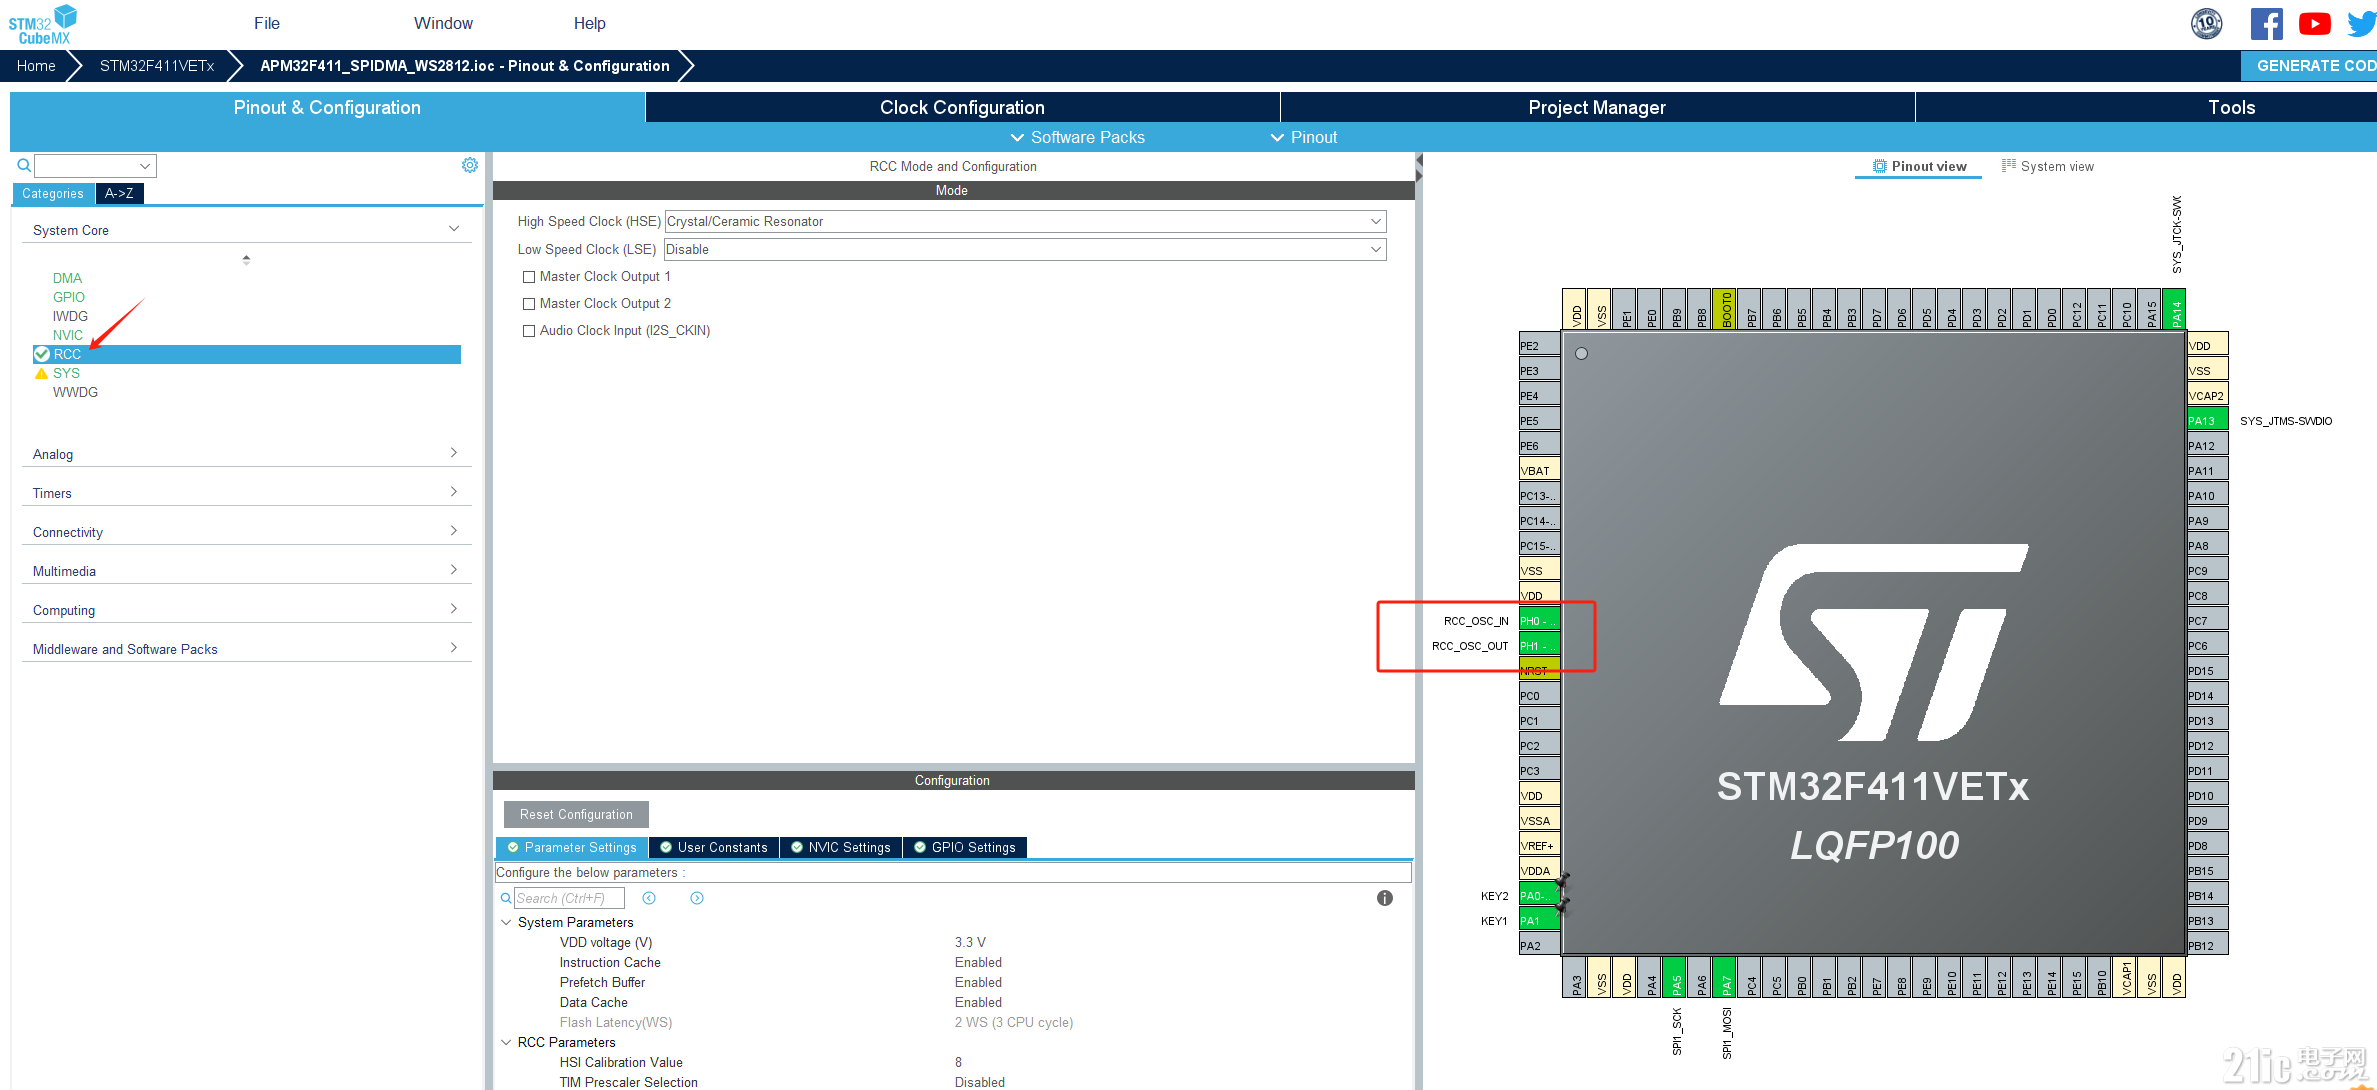This screenshot has height=1090, width=2377.
Task: Open the STM32CubeMX logo home icon
Action: pos(43,24)
